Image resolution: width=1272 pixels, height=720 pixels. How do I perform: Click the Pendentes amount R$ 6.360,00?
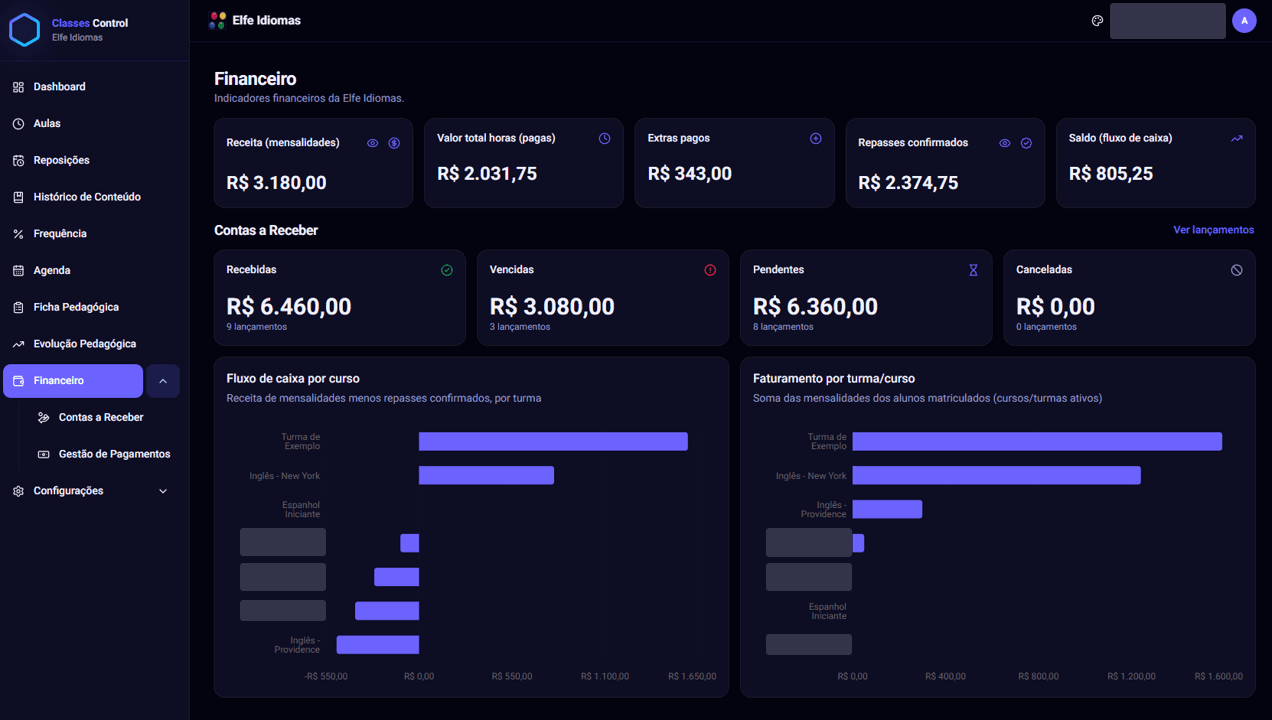click(815, 307)
